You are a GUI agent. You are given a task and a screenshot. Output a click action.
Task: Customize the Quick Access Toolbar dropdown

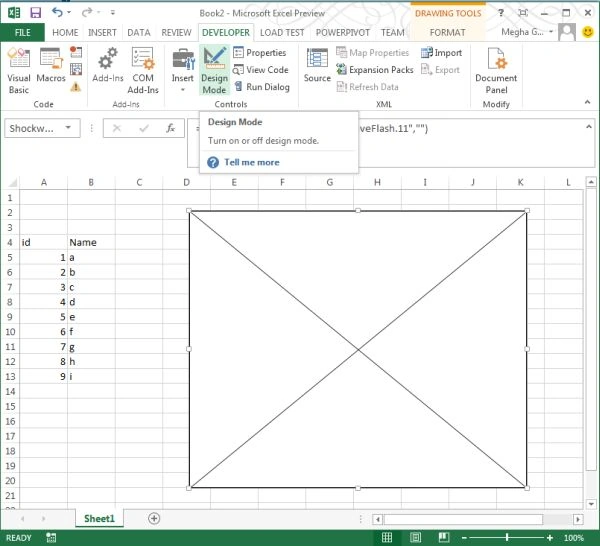(112, 13)
